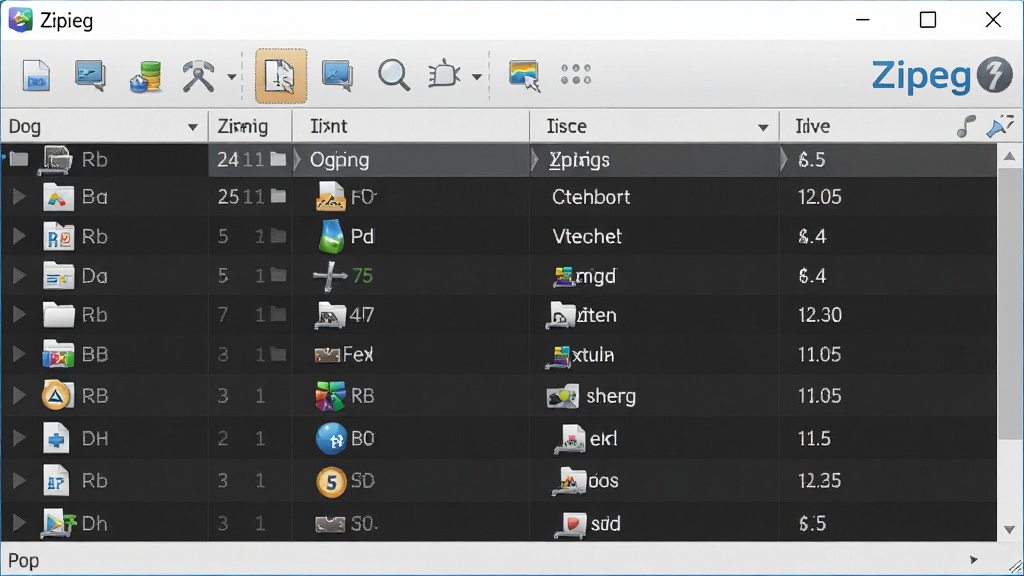Viewport: 1024px width, 576px height.
Task: Click the Zipeg logo text in toolbar
Action: tap(921, 77)
